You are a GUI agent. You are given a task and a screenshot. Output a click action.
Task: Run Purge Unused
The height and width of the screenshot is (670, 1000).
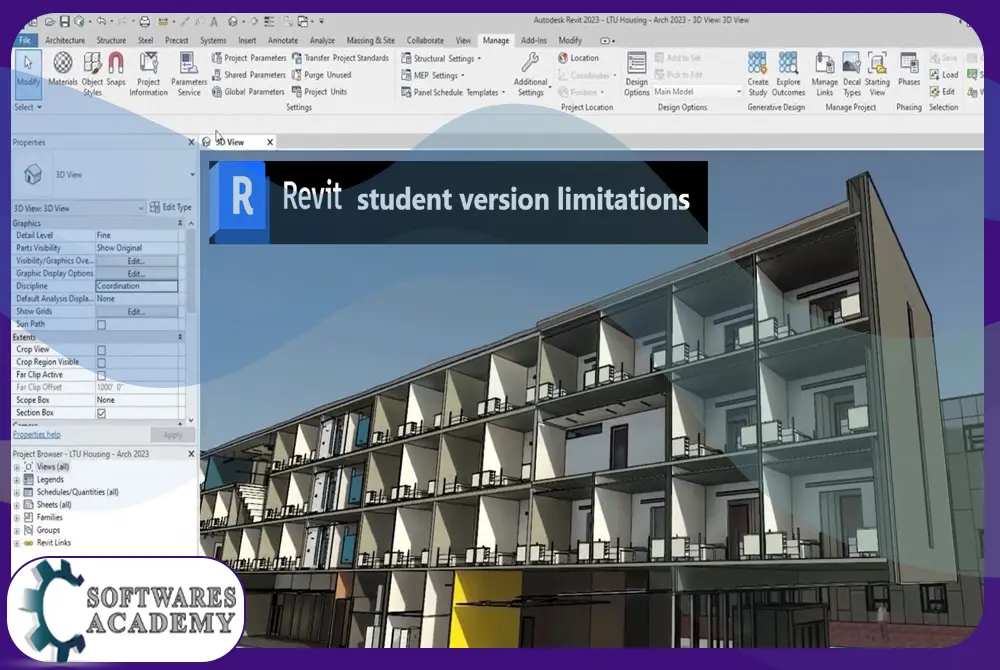(x=321, y=75)
